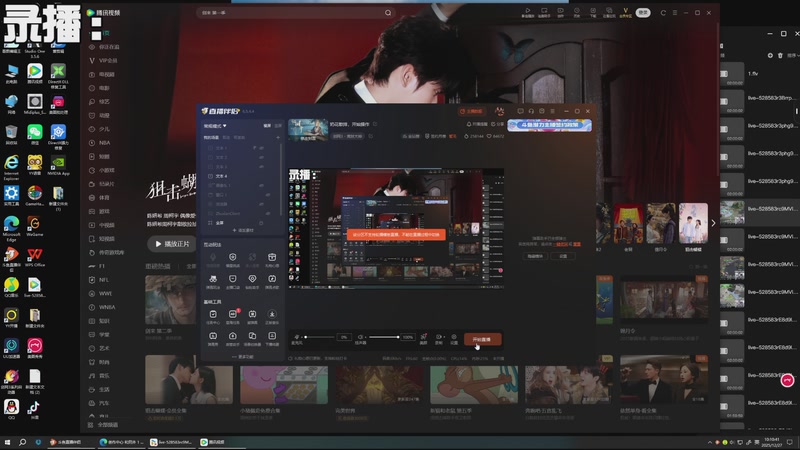Open the 设置 gear icon beside start button
The width and height of the screenshot is (800, 450).
(x=454, y=337)
